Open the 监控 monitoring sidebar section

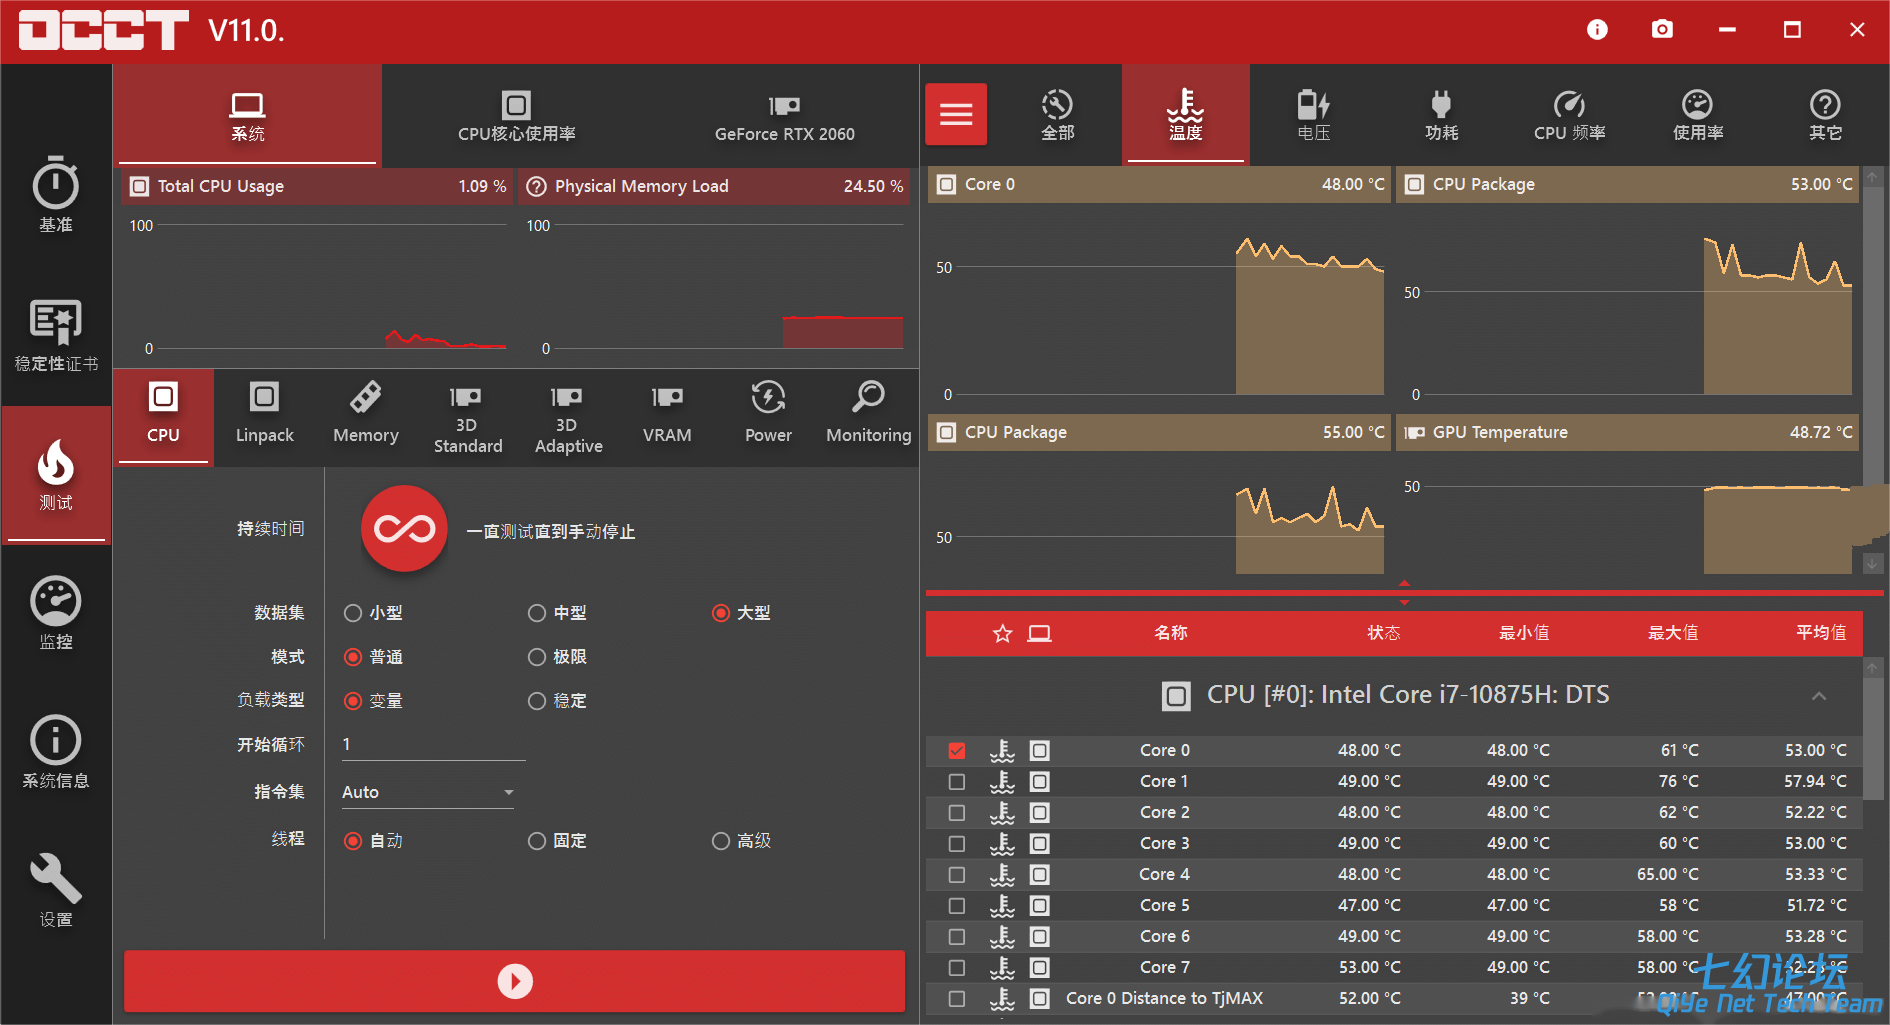(x=56, y=613)
